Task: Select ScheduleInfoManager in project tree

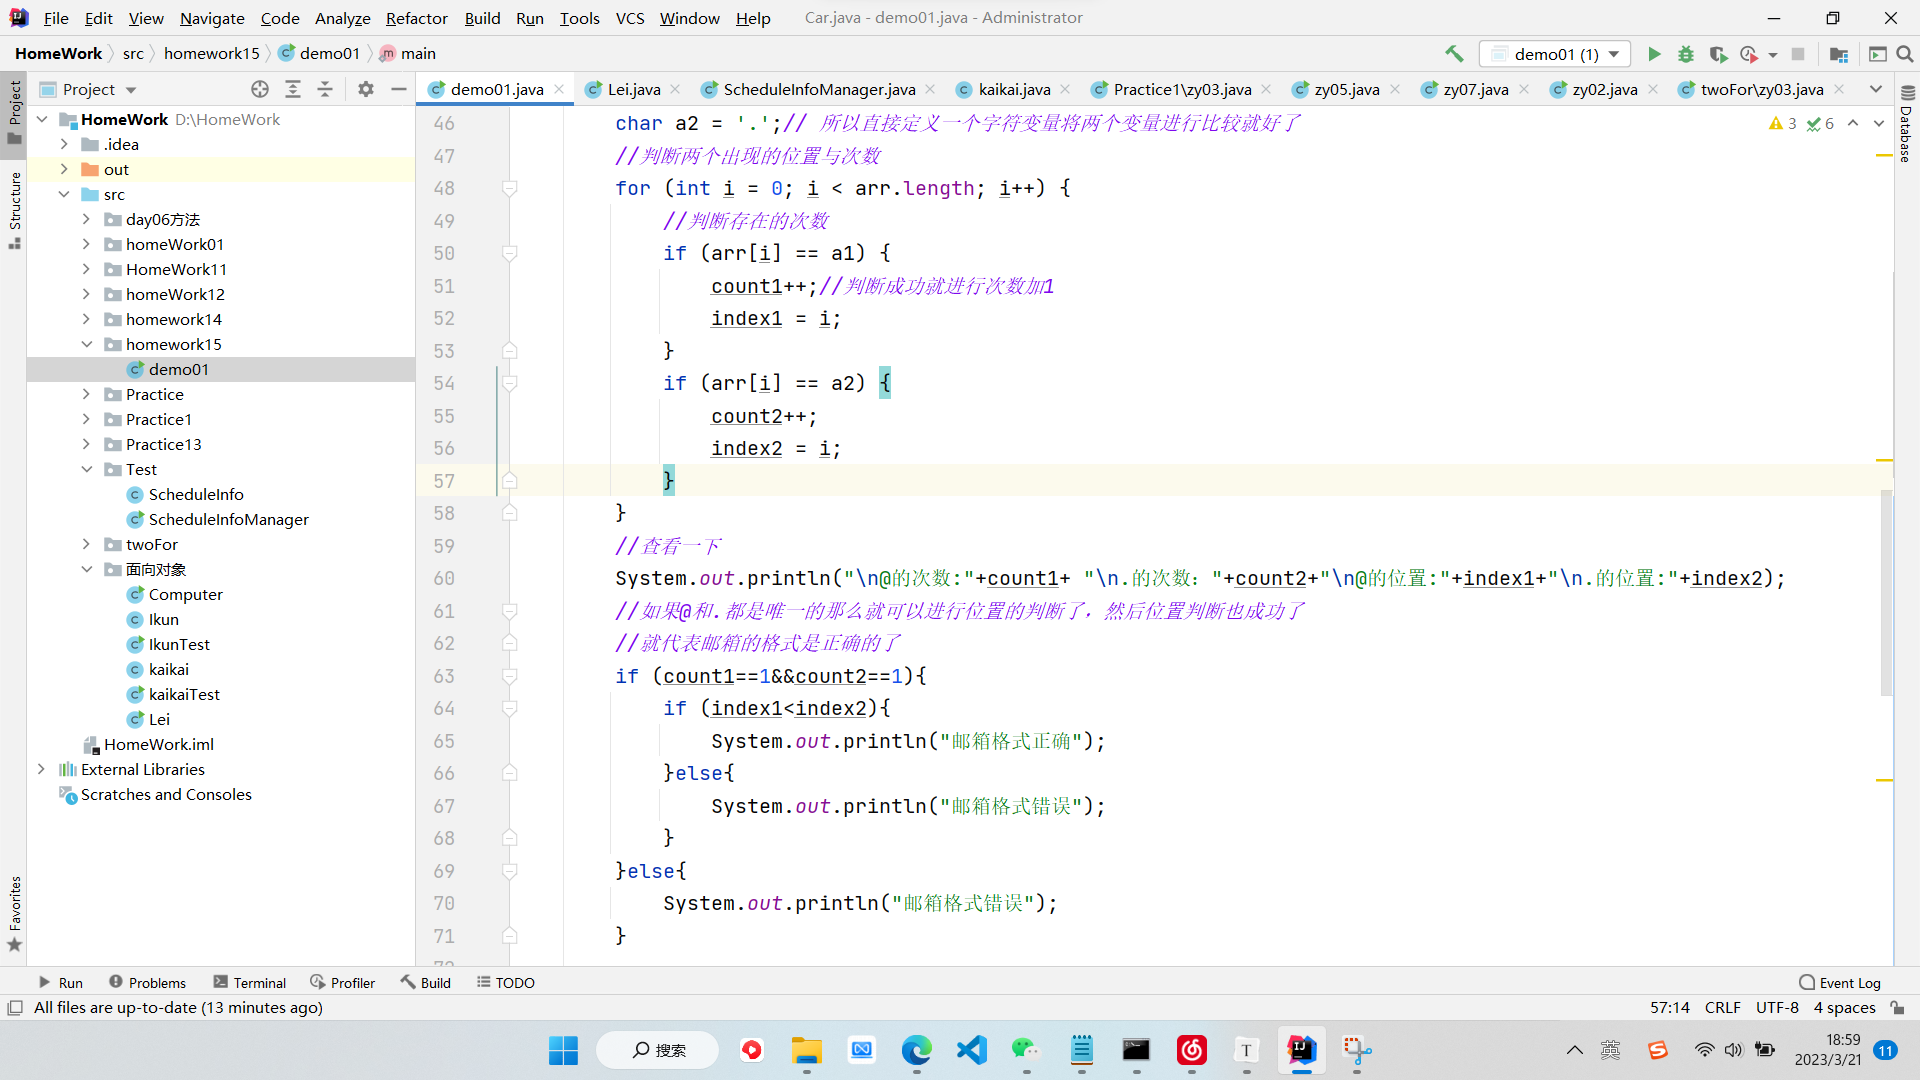Action: (228, 519)
